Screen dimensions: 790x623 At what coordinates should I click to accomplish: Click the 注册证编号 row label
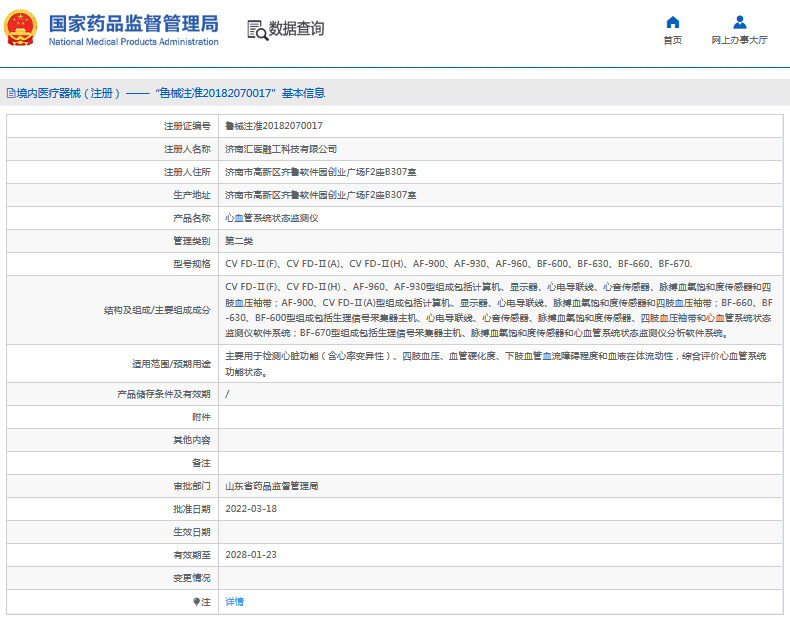tap(187, 126)
